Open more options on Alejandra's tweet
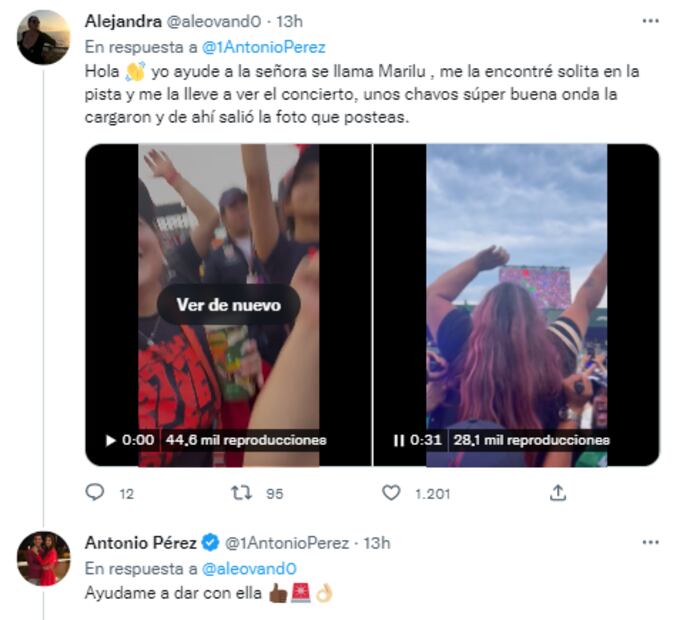The image size is (680, 620). point(651,21)
